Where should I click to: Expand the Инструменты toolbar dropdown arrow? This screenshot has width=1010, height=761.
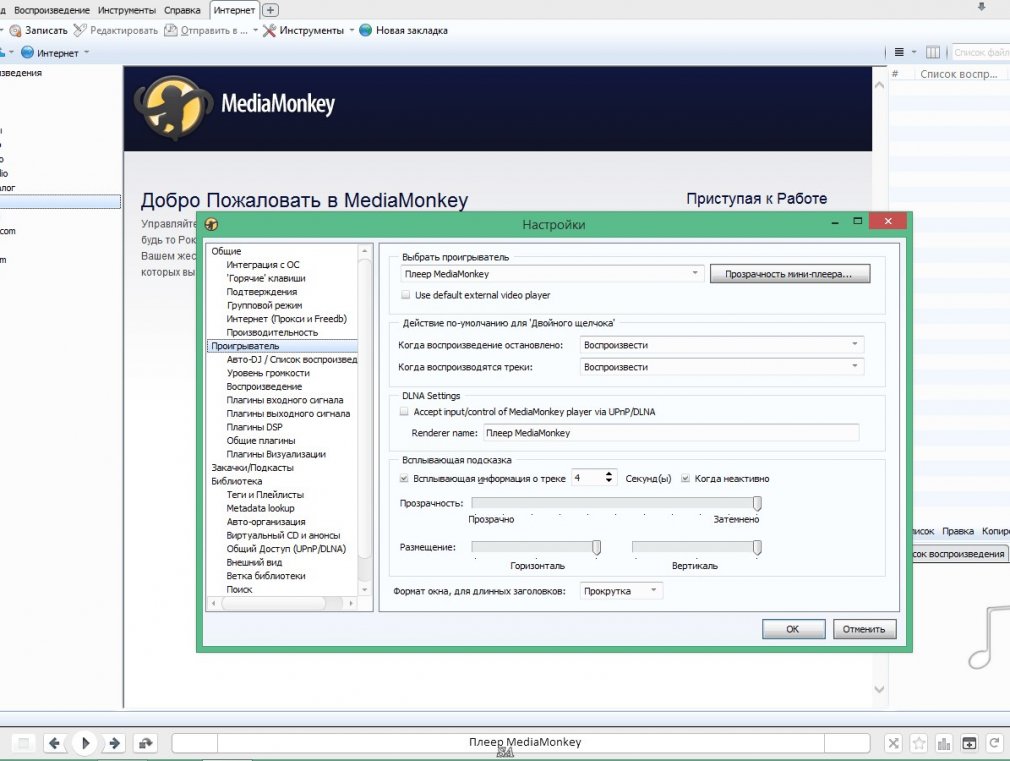click(x=352, y=30)
